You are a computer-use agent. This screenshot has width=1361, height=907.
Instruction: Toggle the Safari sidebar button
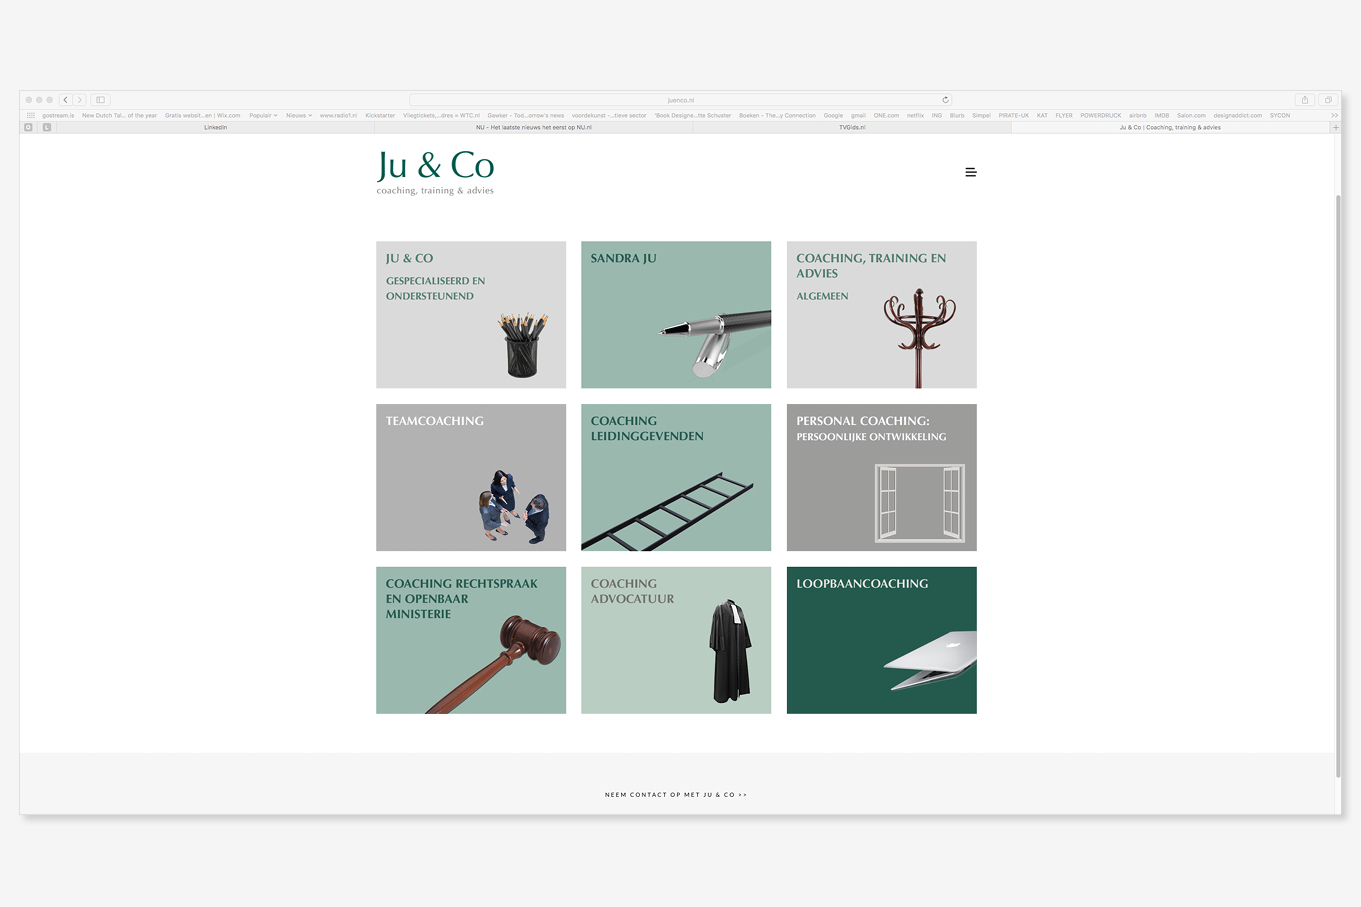pyautogui.click(x=100, y=100)
